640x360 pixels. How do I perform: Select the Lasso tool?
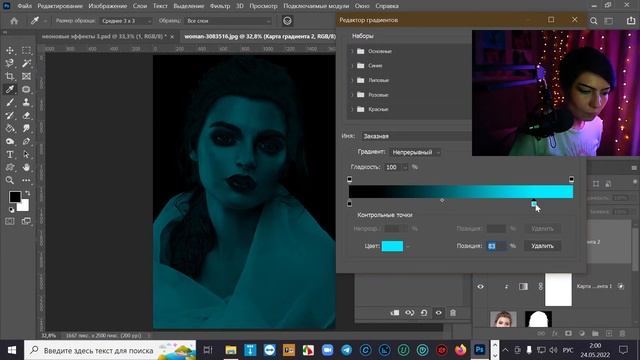[10, 63]
